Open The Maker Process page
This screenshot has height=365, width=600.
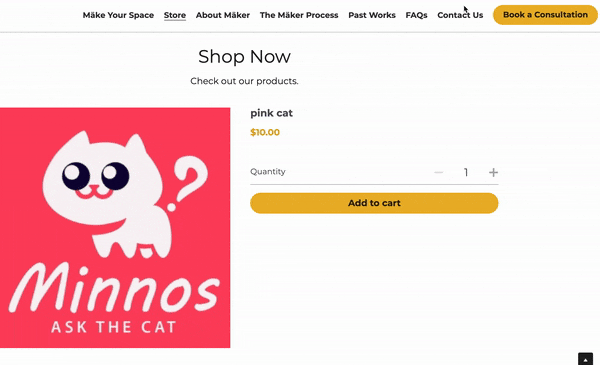coord(299,15)
